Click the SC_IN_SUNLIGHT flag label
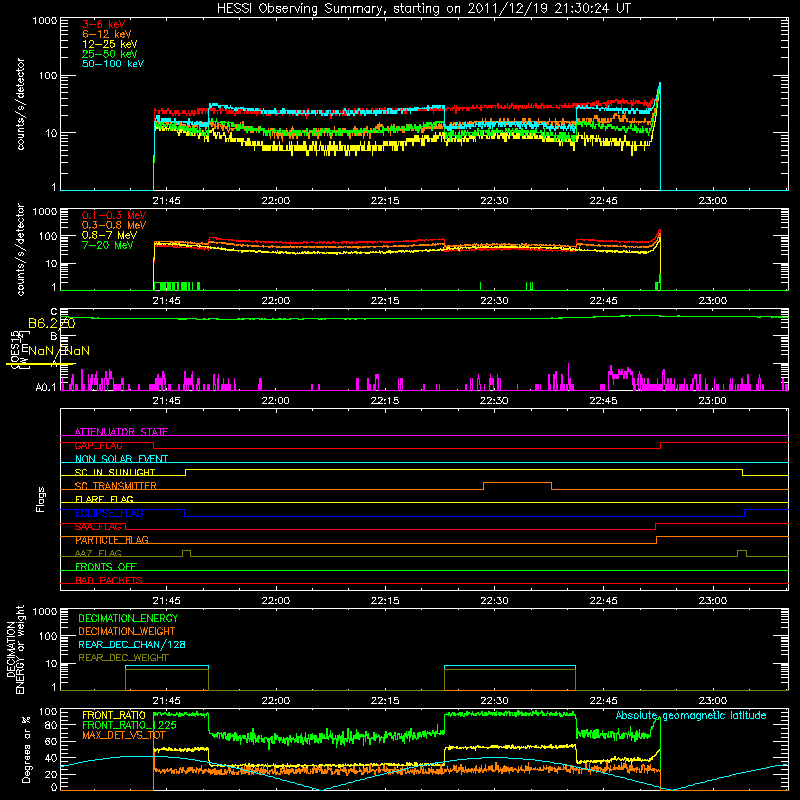The width and height of the screenshot is (800, 800). click(115, 472)
